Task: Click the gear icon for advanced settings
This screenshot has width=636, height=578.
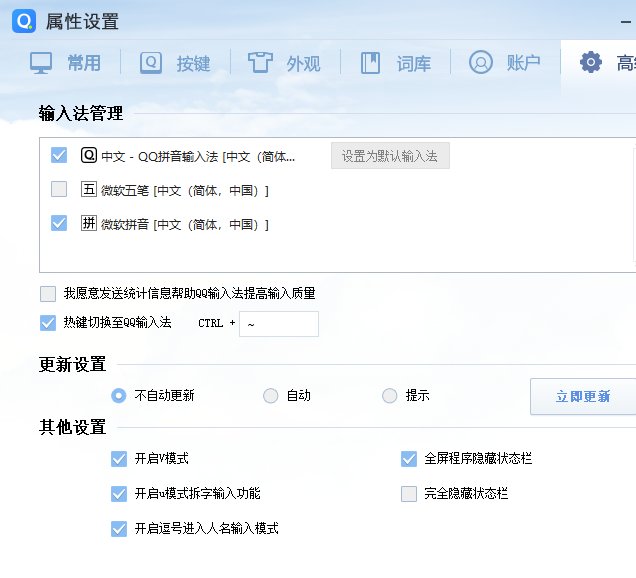Action: [x=591, y=63]
